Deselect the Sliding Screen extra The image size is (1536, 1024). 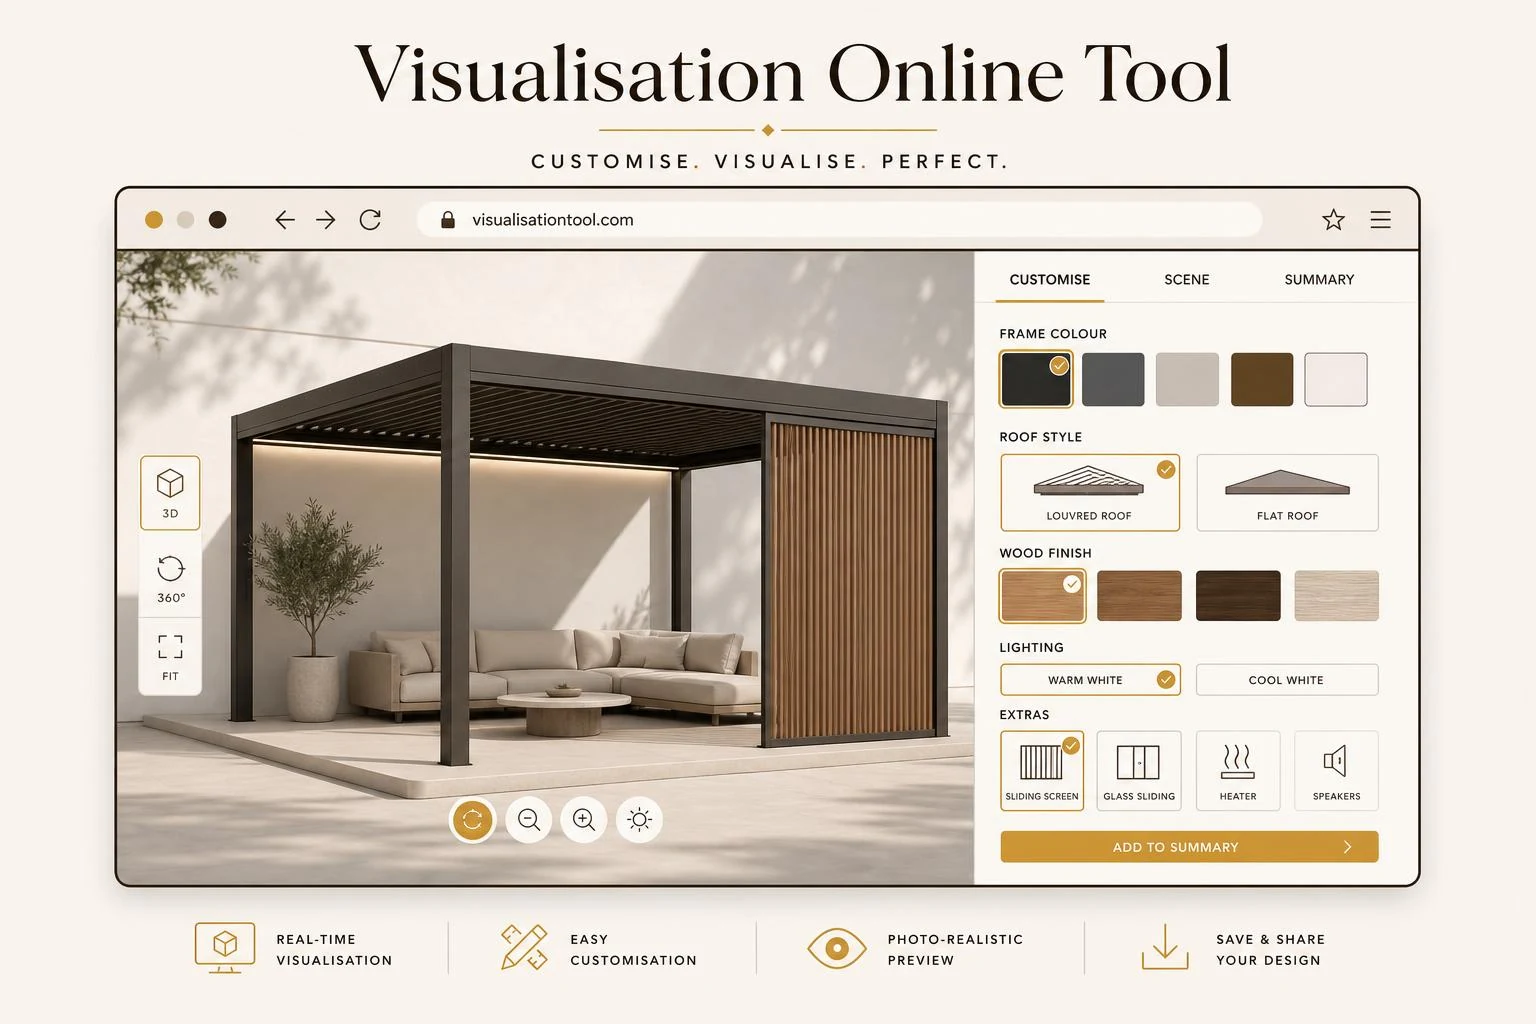(1042, 770)
